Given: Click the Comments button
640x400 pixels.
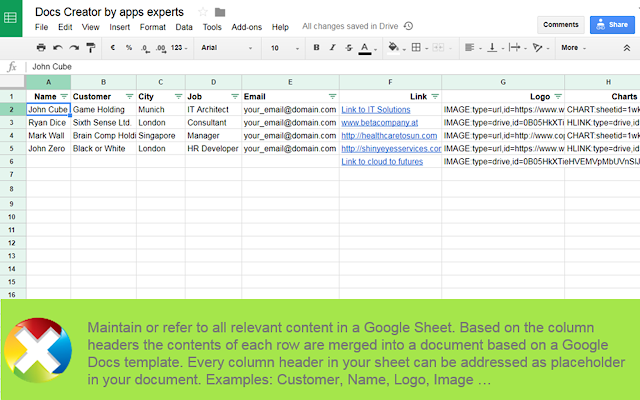Looking at the screenshot, I should pyautogui.click(x=560, y=24).
